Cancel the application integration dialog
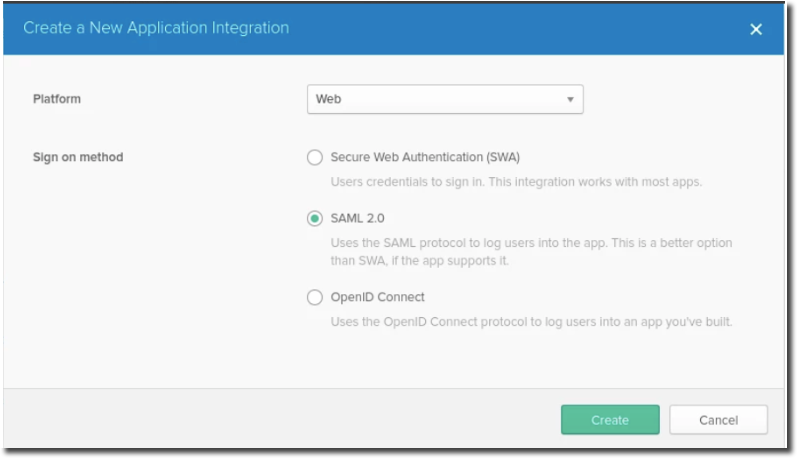Image resolution: width=797 pixels, height=458 pixels. pos(718,420)
